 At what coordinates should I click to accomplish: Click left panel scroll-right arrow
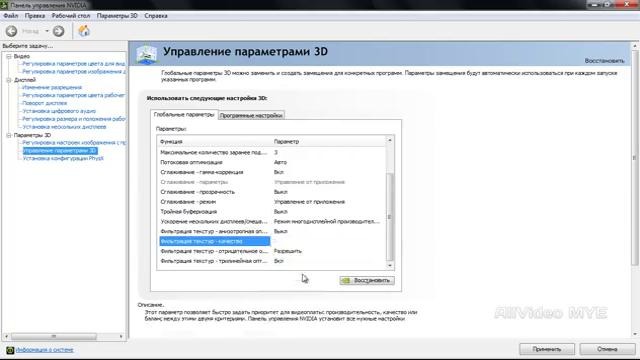tap(121, 336)
